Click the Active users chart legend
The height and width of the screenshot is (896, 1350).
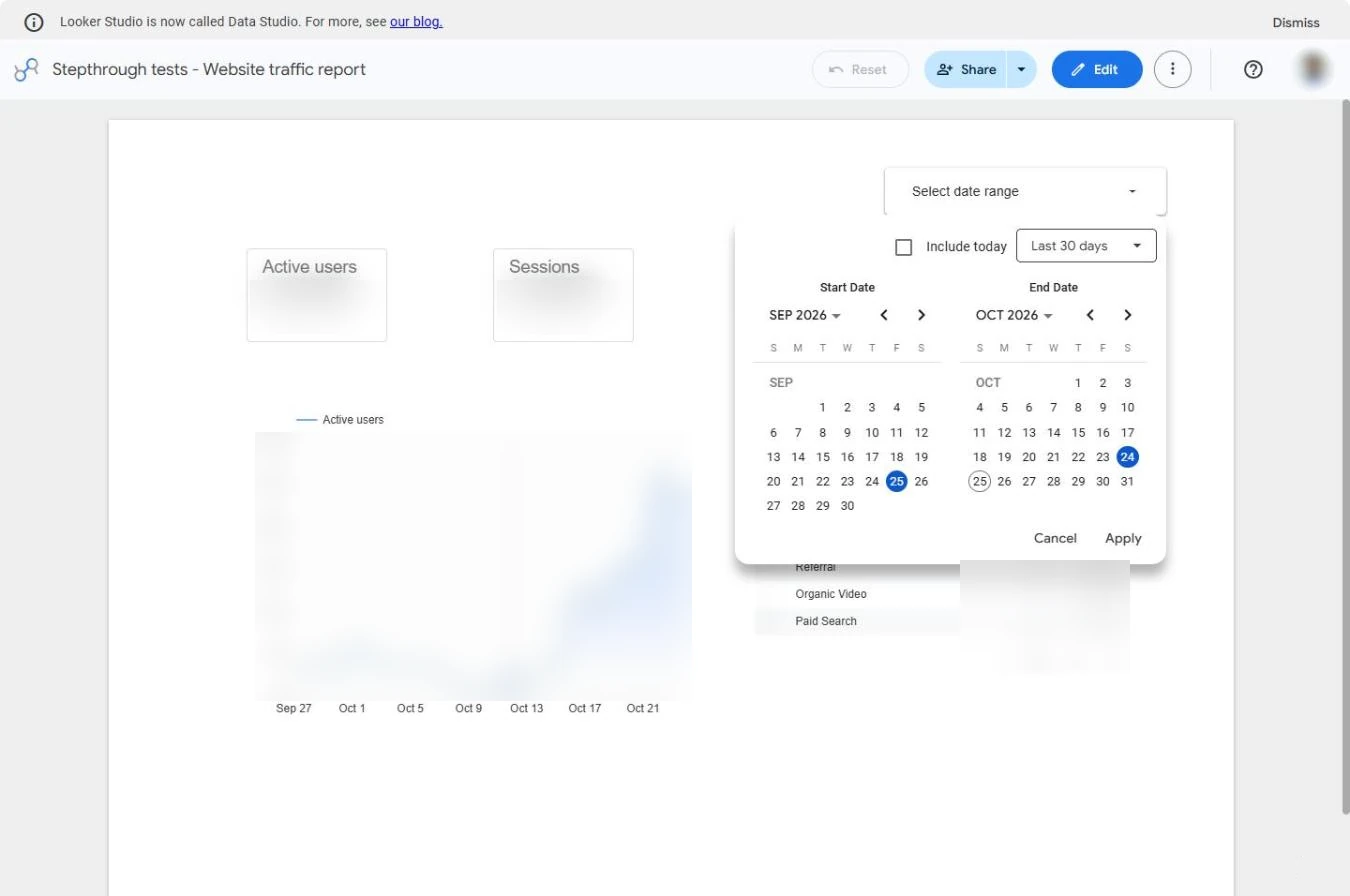coord(340,420)
